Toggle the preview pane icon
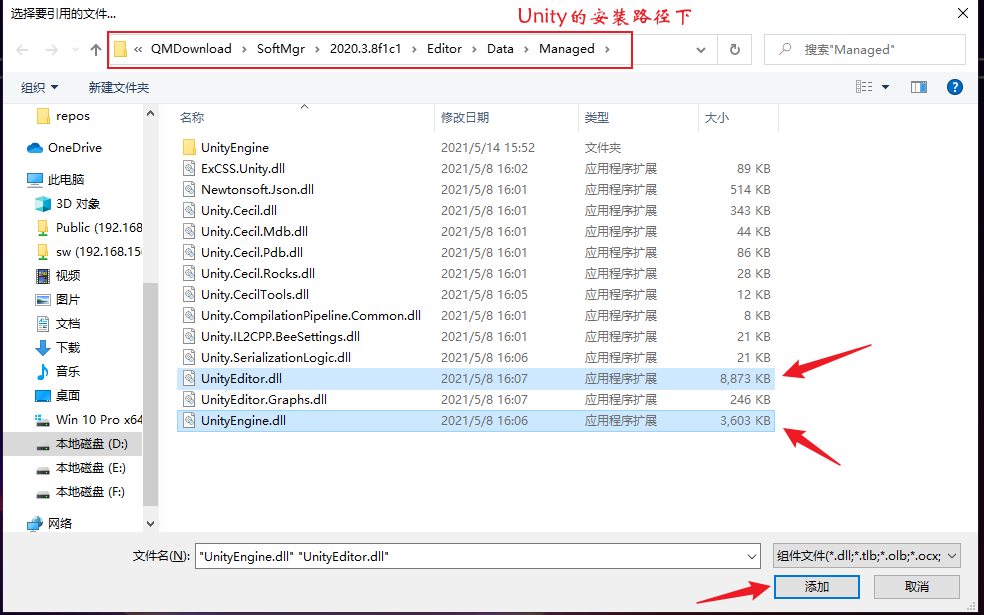The height and width of the screenshot is (615, 984). [919, 87]
